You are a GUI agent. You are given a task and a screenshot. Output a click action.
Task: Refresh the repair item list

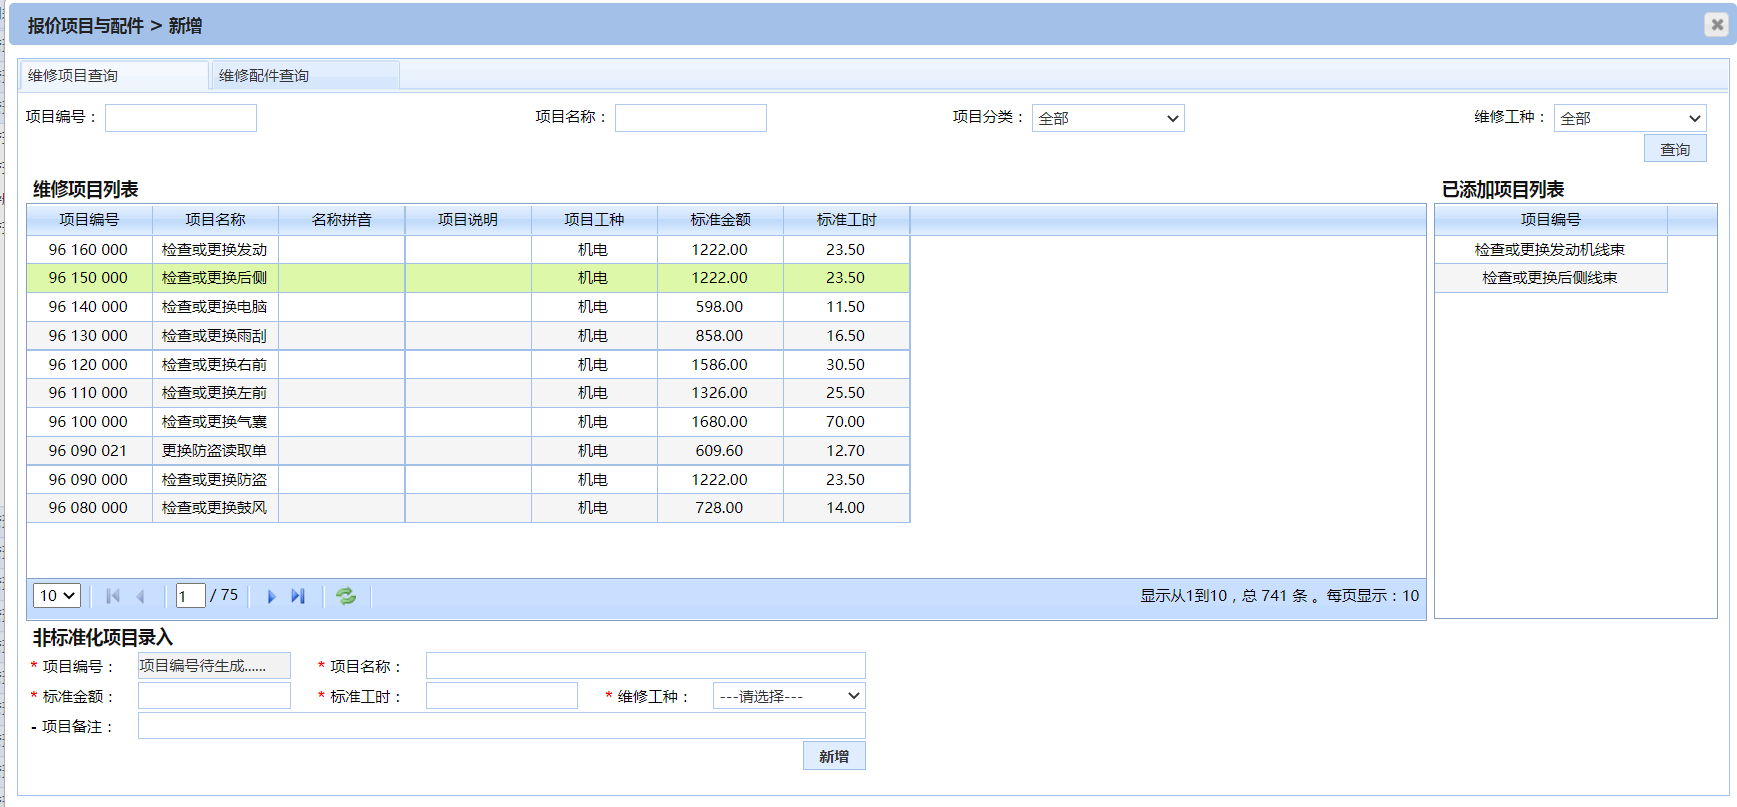(346, 596)
